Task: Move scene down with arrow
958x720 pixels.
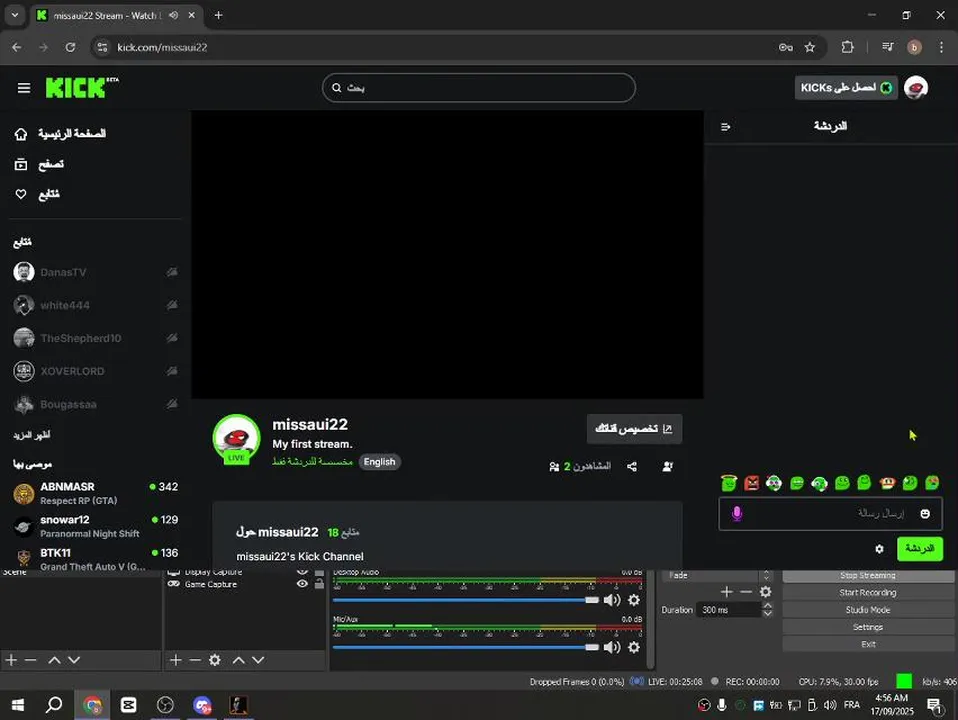Action: click(74, 660)
